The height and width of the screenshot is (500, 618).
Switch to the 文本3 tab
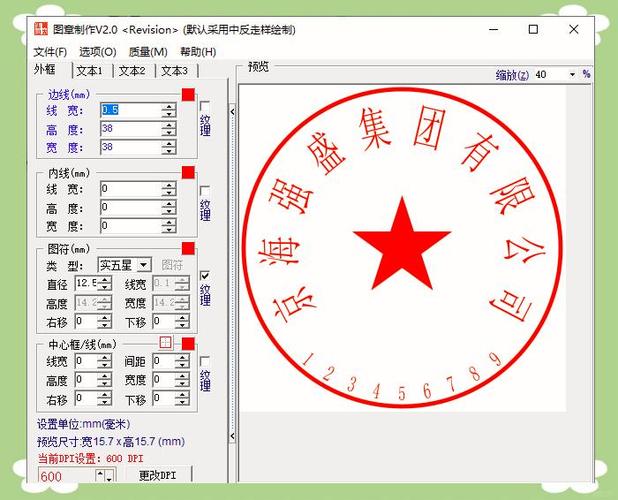point(174,71)
